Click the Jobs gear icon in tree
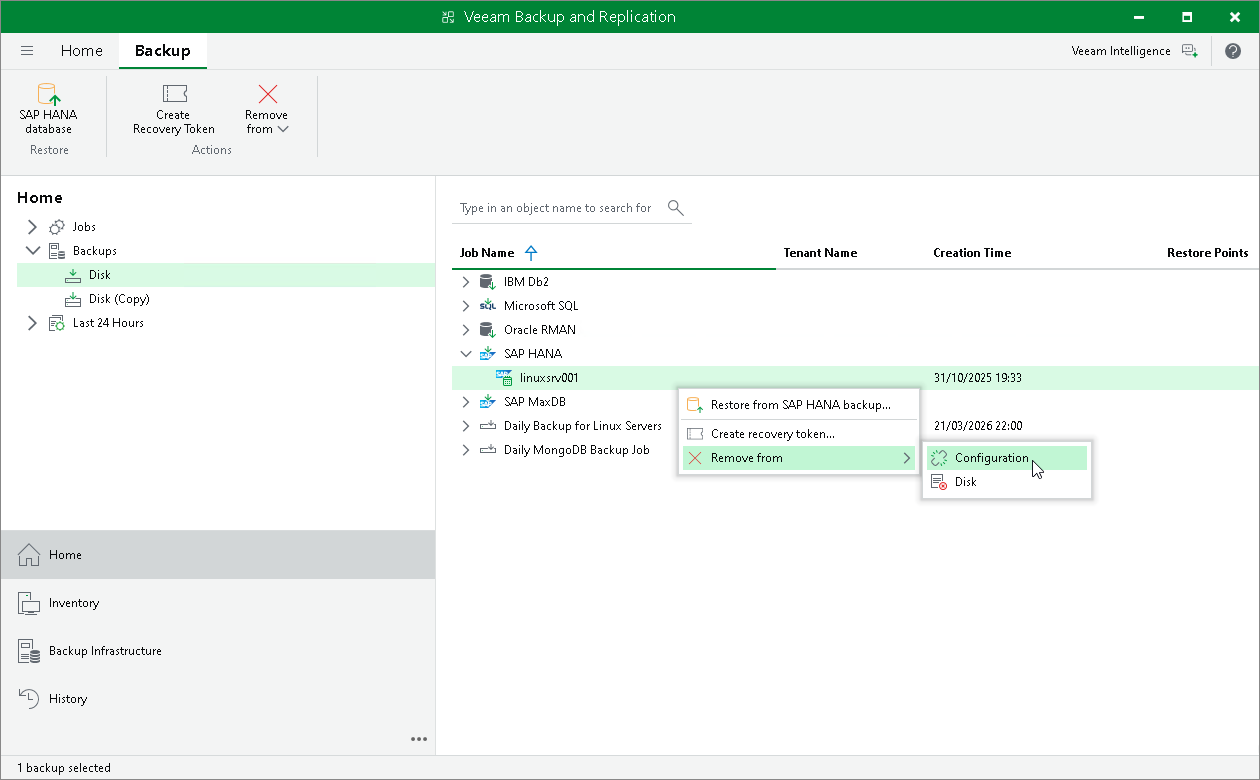1260x780 pixels. pos(57,227)
